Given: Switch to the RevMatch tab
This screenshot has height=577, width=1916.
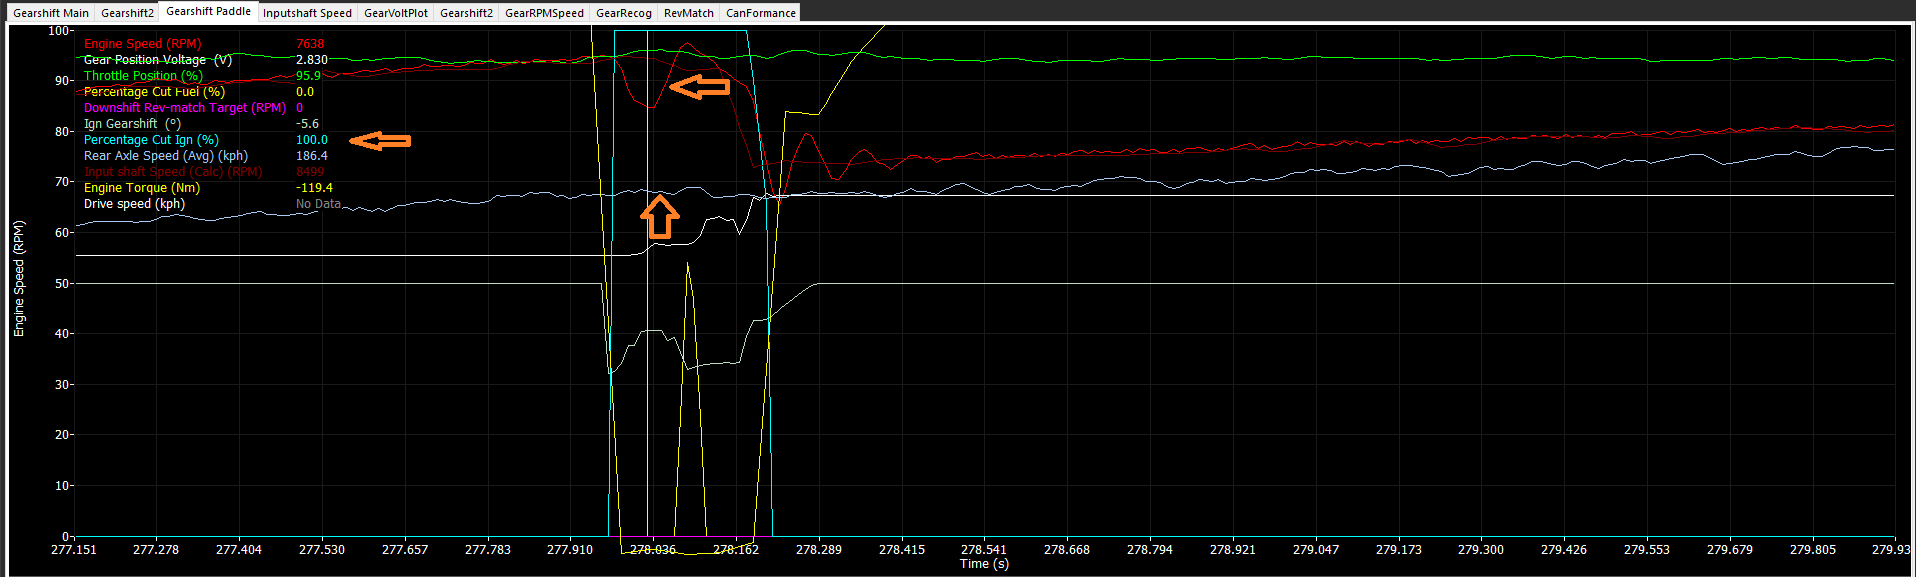Looking at the screenshot, I should coord(688,13).
